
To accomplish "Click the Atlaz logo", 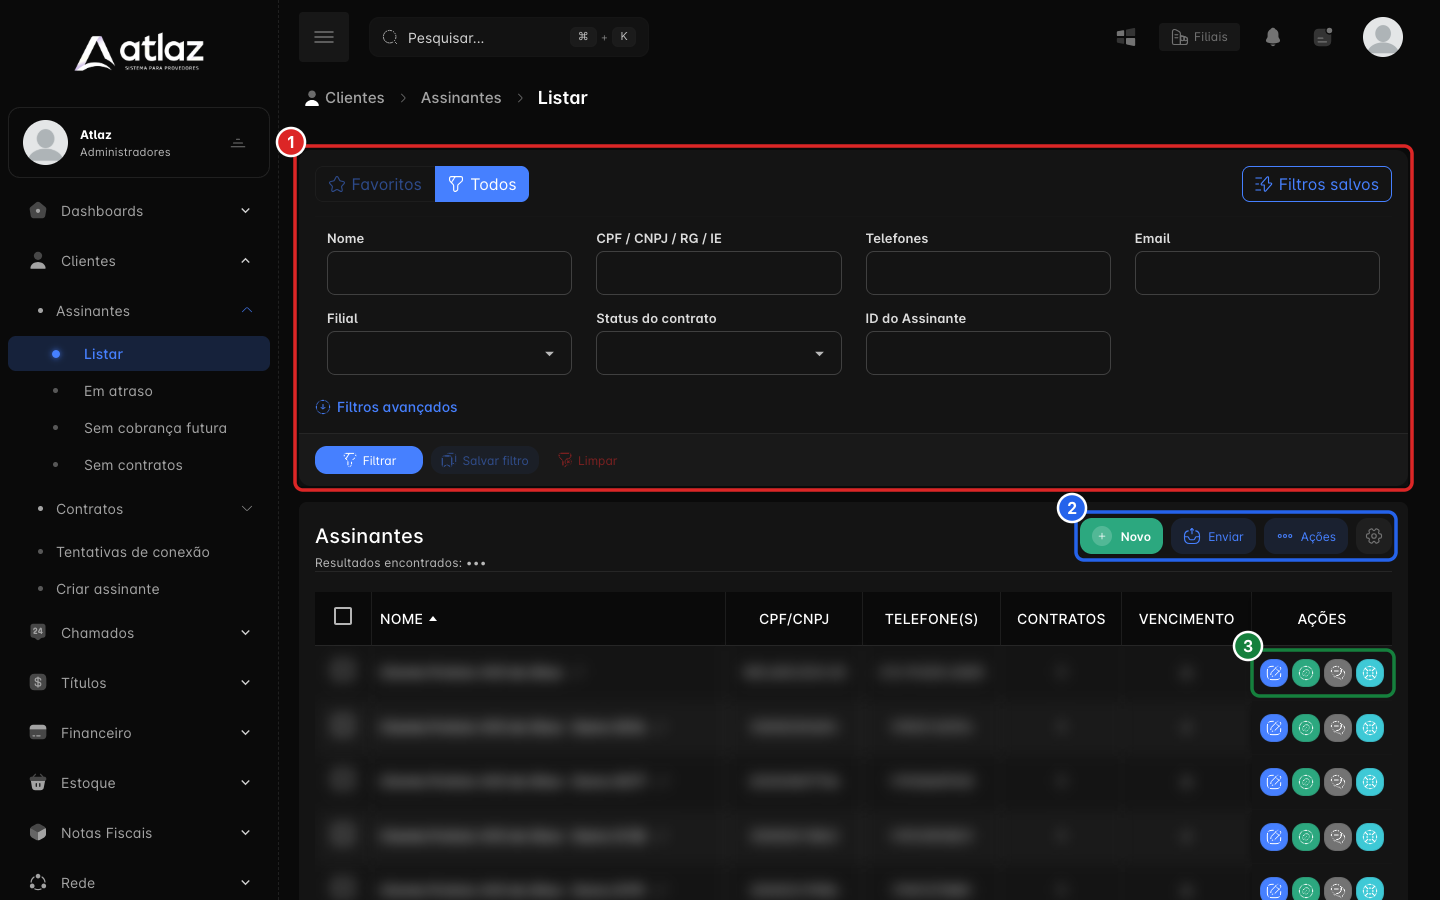I will tap(139, 52).
